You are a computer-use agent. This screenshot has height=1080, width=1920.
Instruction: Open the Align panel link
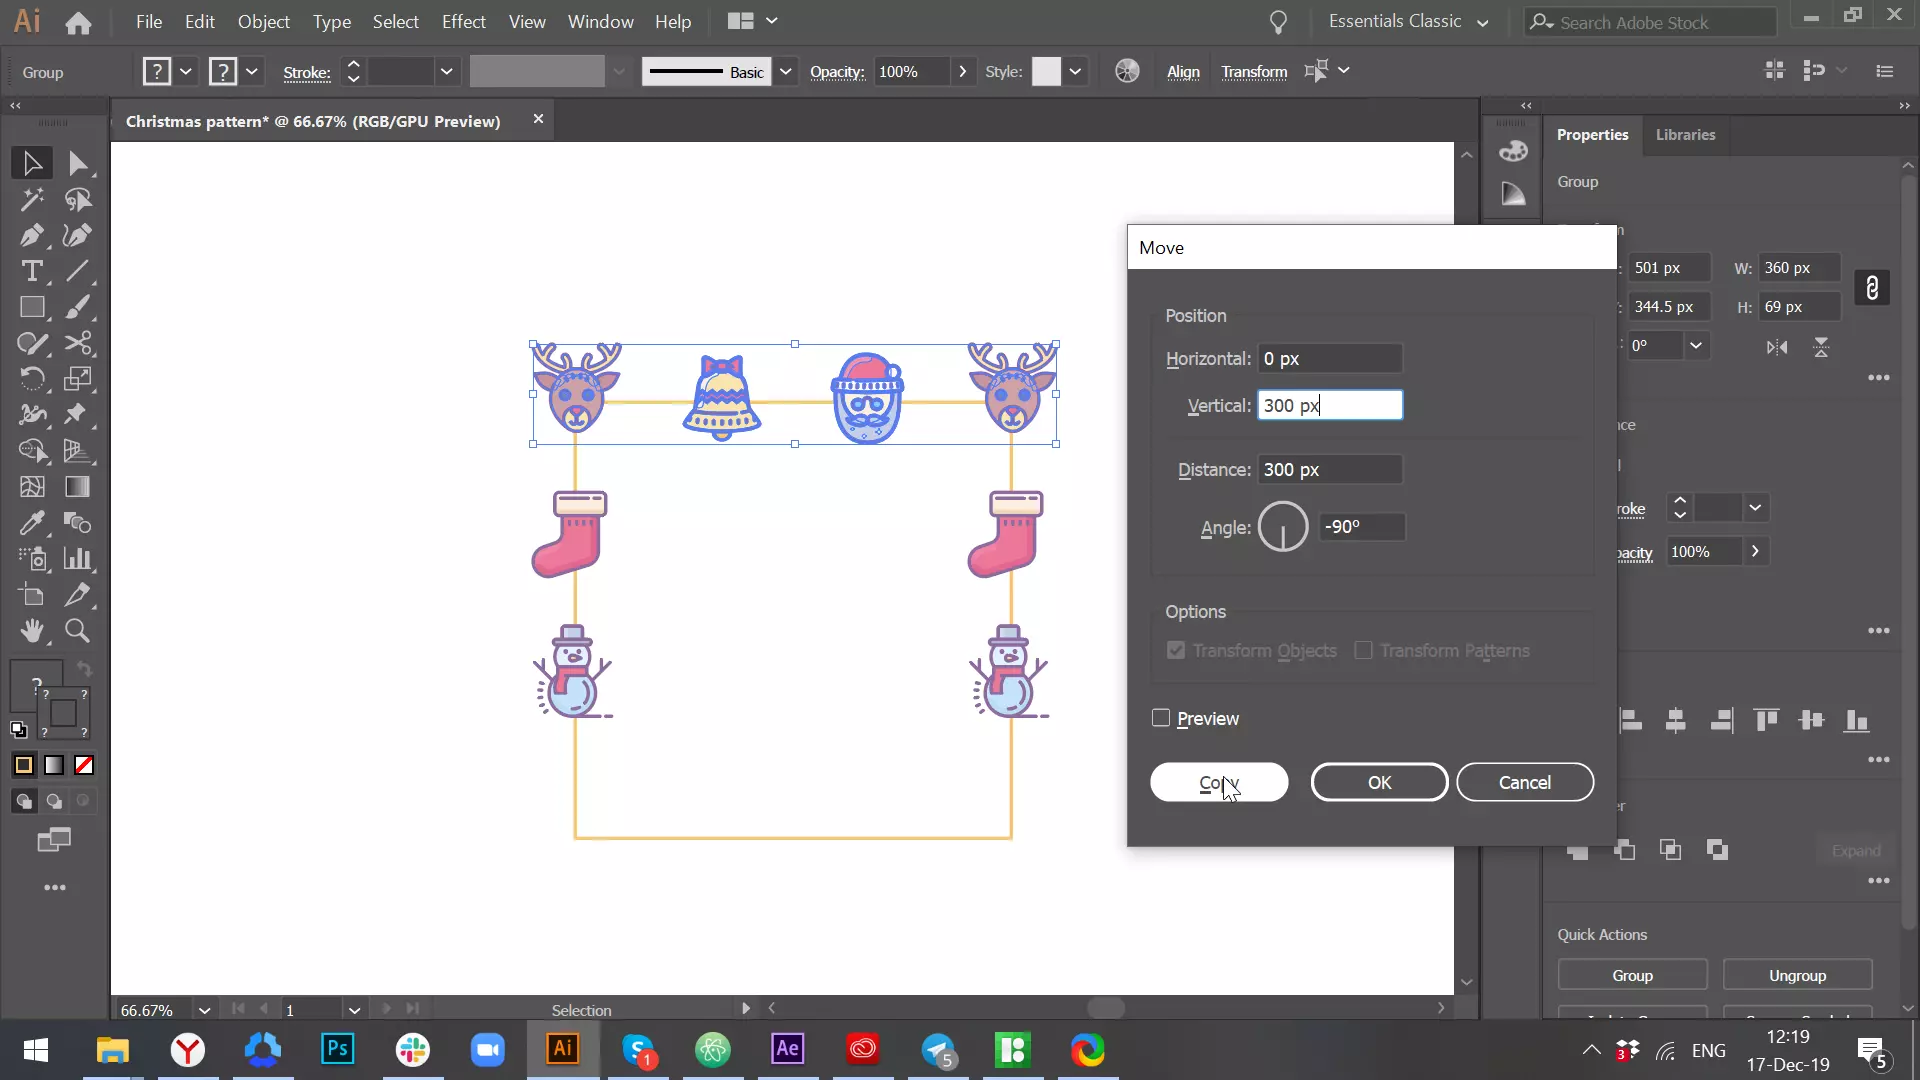coord(1183,71)
